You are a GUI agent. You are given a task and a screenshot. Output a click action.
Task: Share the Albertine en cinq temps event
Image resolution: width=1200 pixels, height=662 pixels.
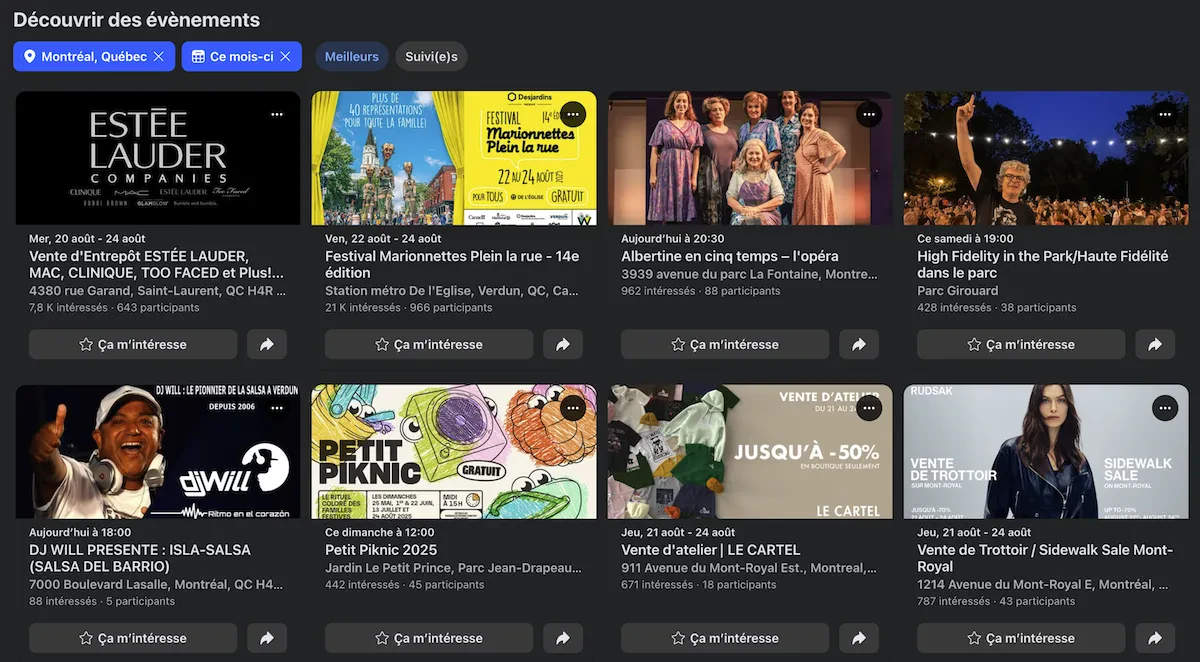click(x=859, y=344)
